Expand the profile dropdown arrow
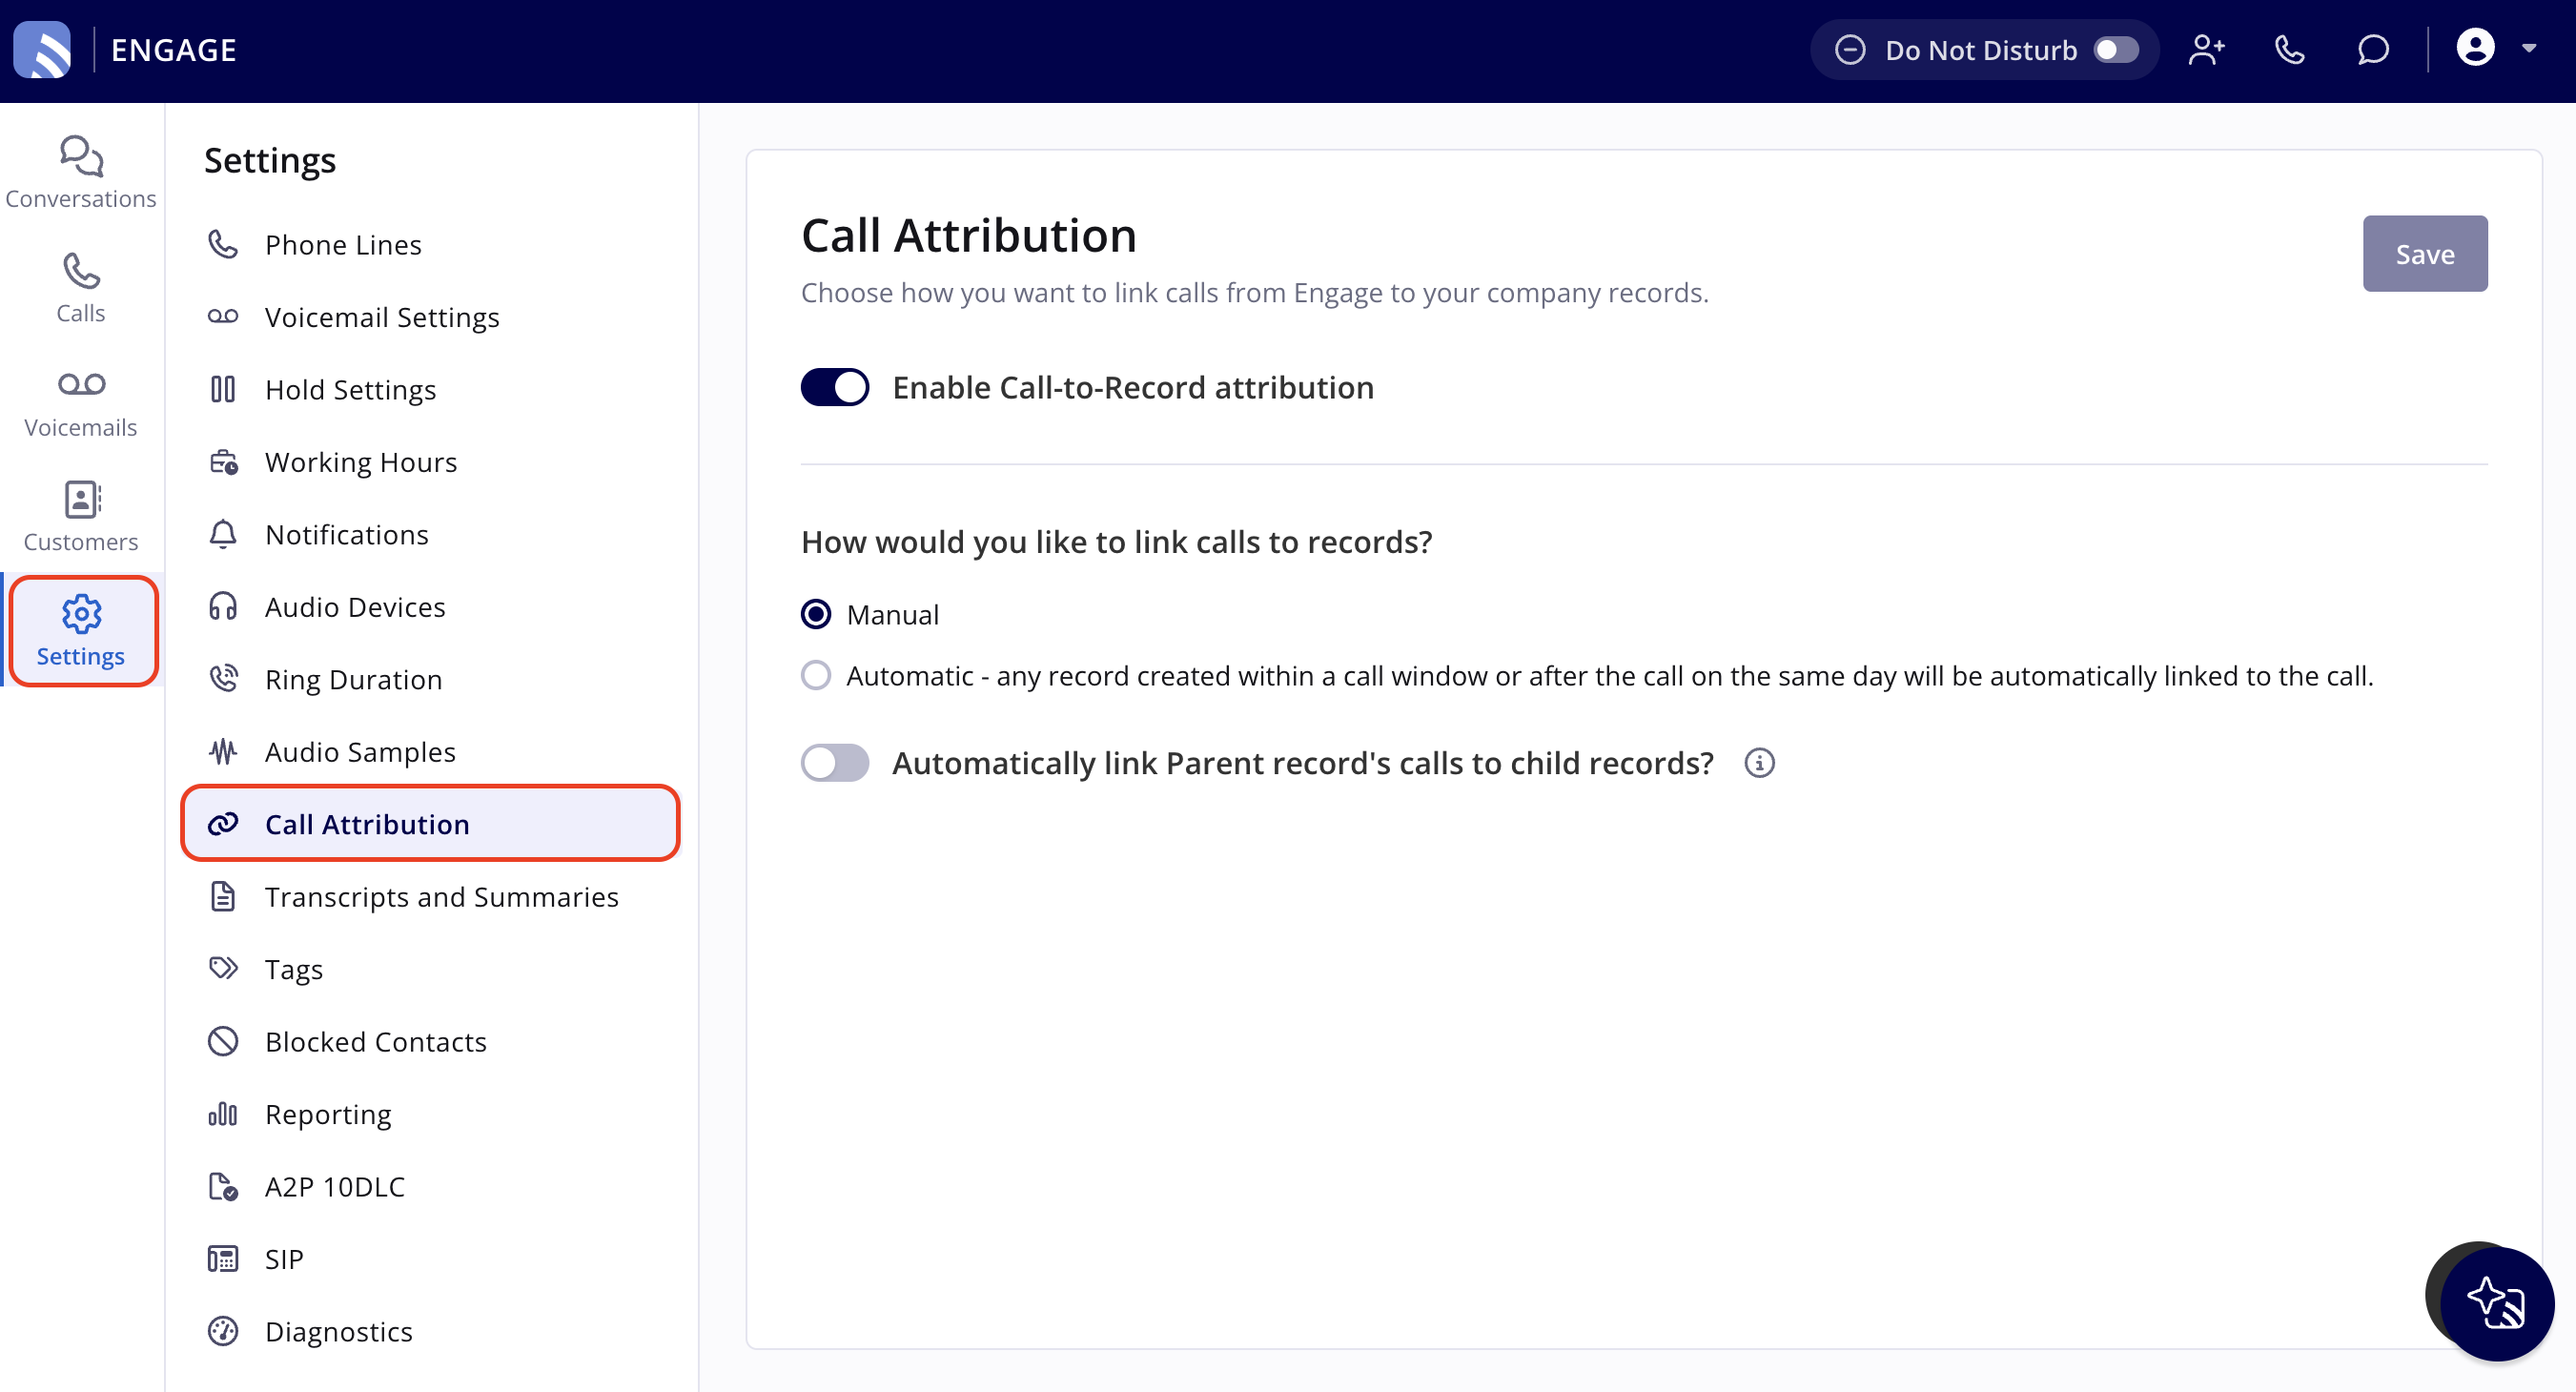2576x1392 pixels. click(x=2529, y=48)
